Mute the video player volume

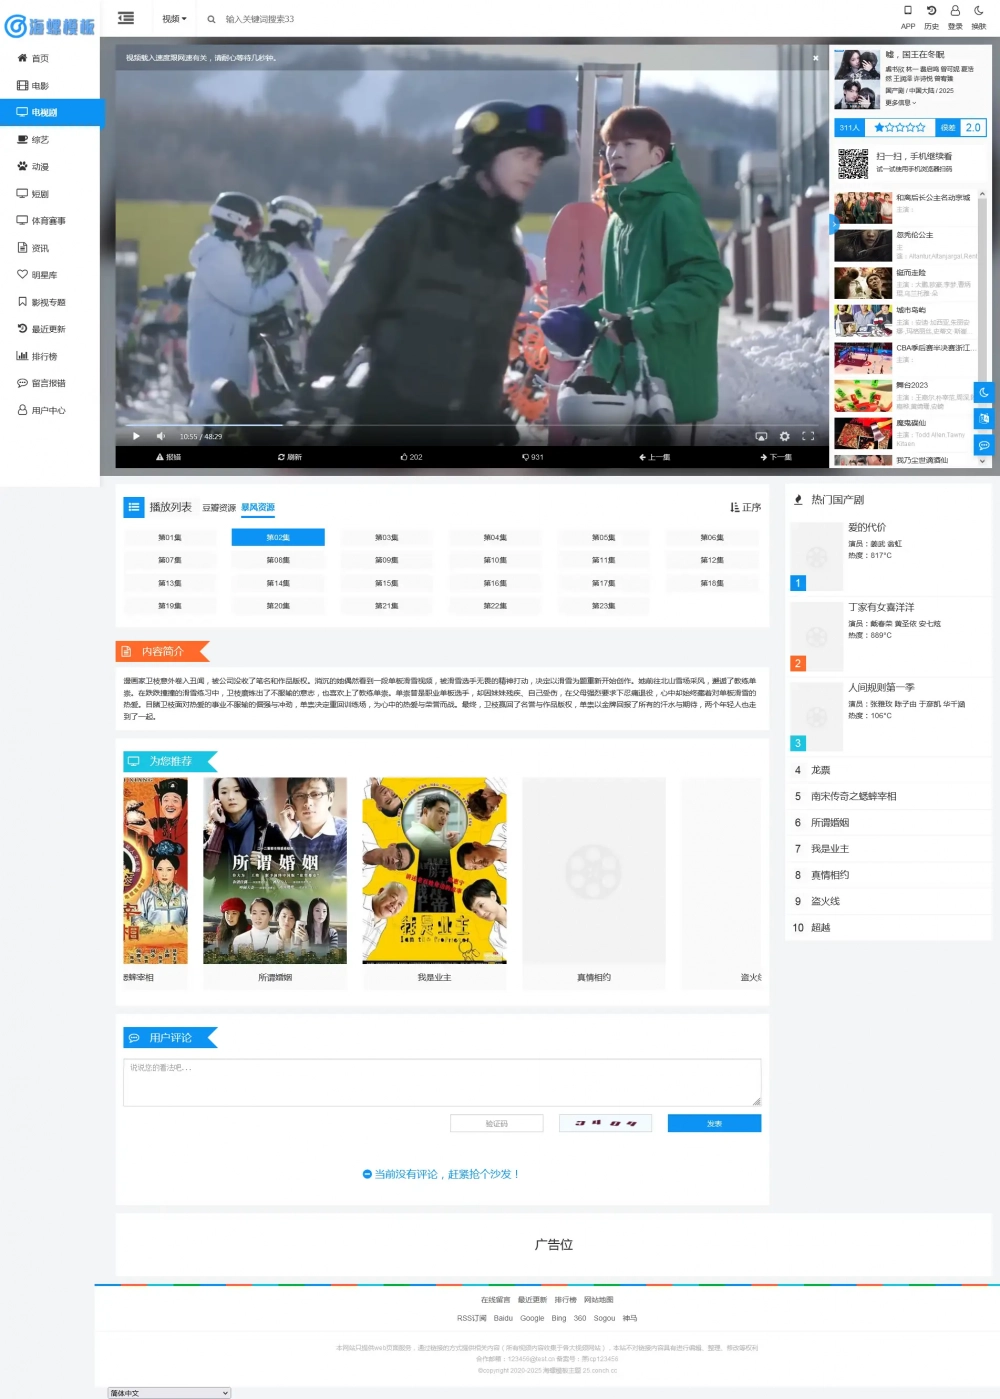click(x=161, y=436)
